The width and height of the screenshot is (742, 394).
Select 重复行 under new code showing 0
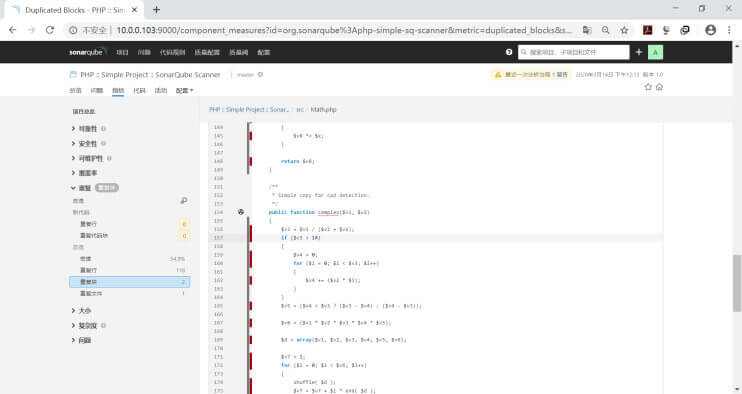tap(130, 224)
